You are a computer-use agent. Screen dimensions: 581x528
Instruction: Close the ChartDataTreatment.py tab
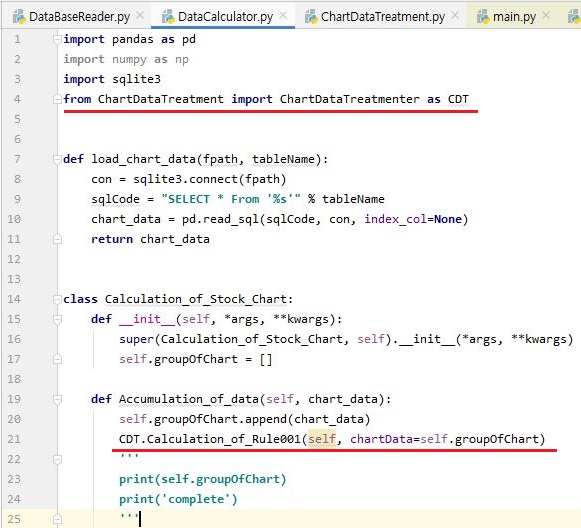(455, 16)
